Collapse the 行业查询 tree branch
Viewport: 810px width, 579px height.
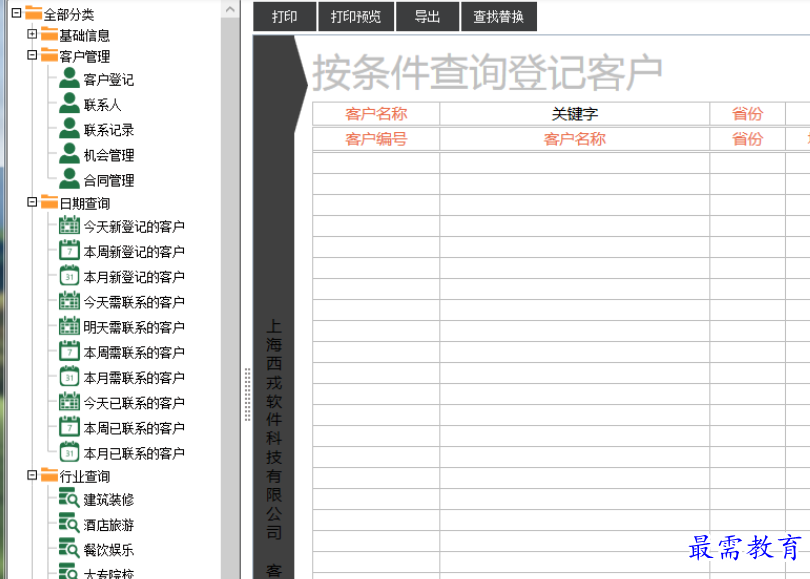tap(30, 476)
